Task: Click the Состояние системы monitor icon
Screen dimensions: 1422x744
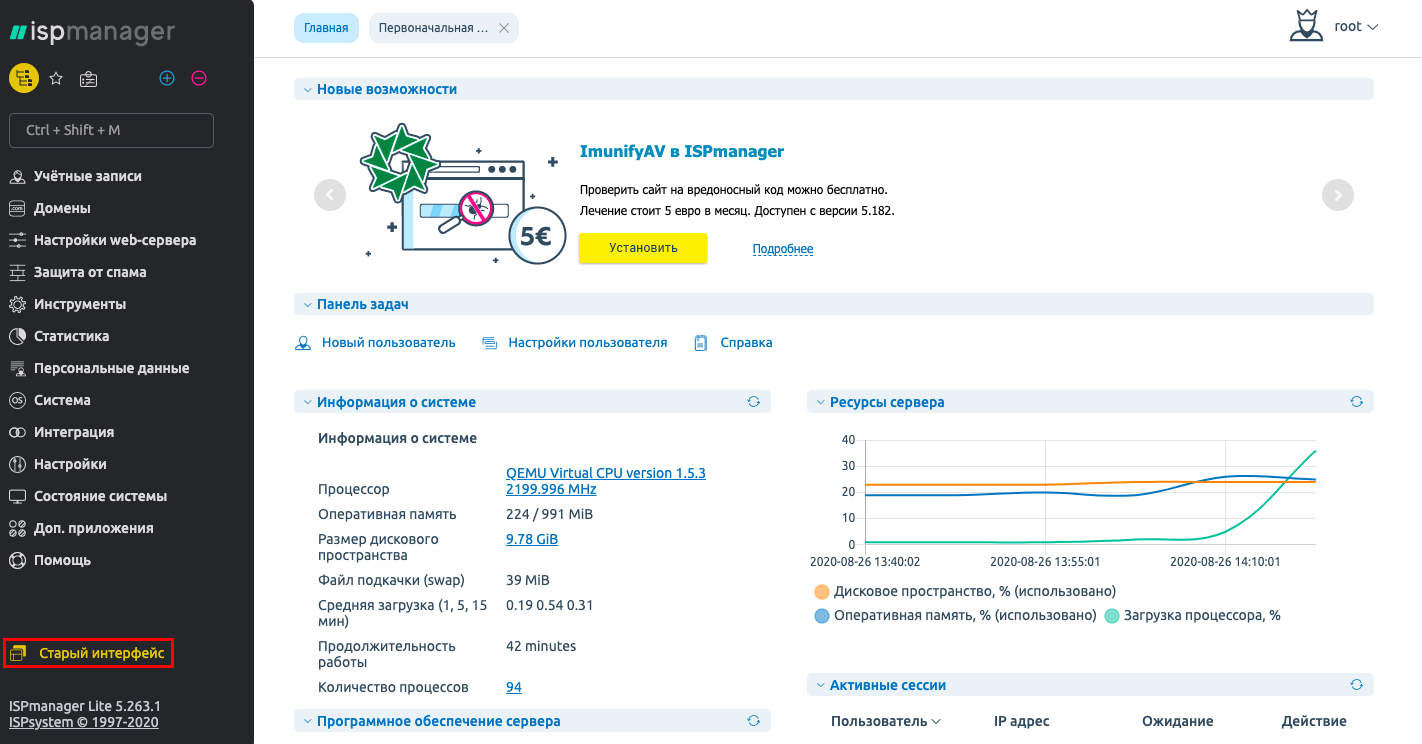Action: pyautogui.click(x=17, y=496)
